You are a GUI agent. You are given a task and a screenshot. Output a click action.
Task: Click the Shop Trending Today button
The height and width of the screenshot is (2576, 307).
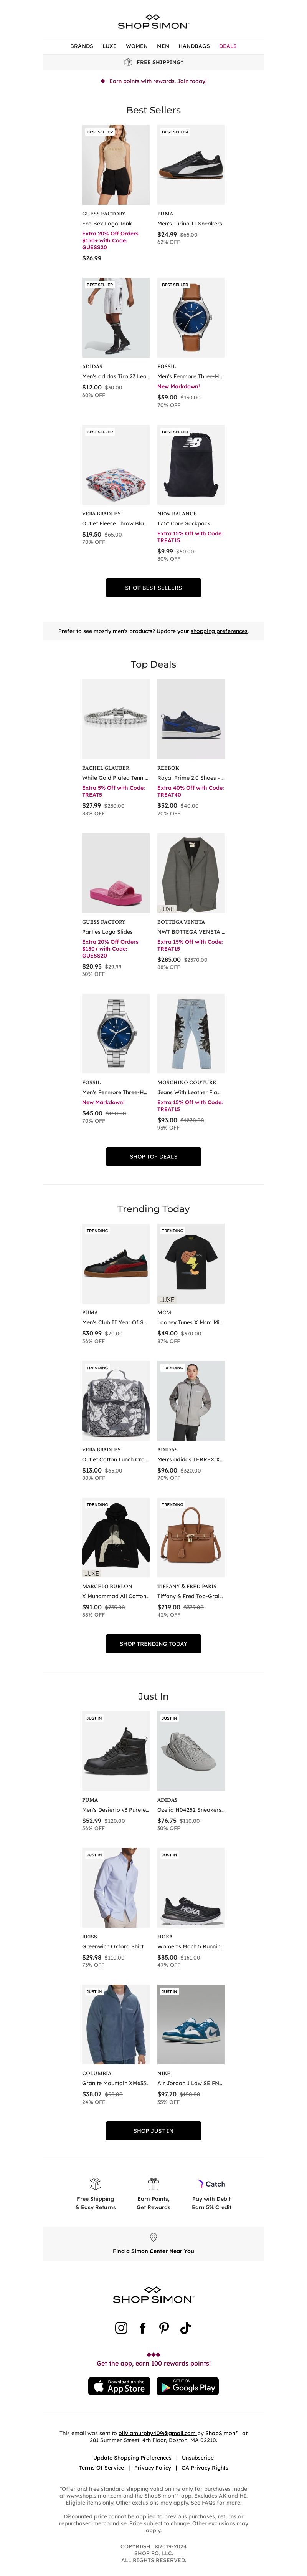(x=153, y=1643)
